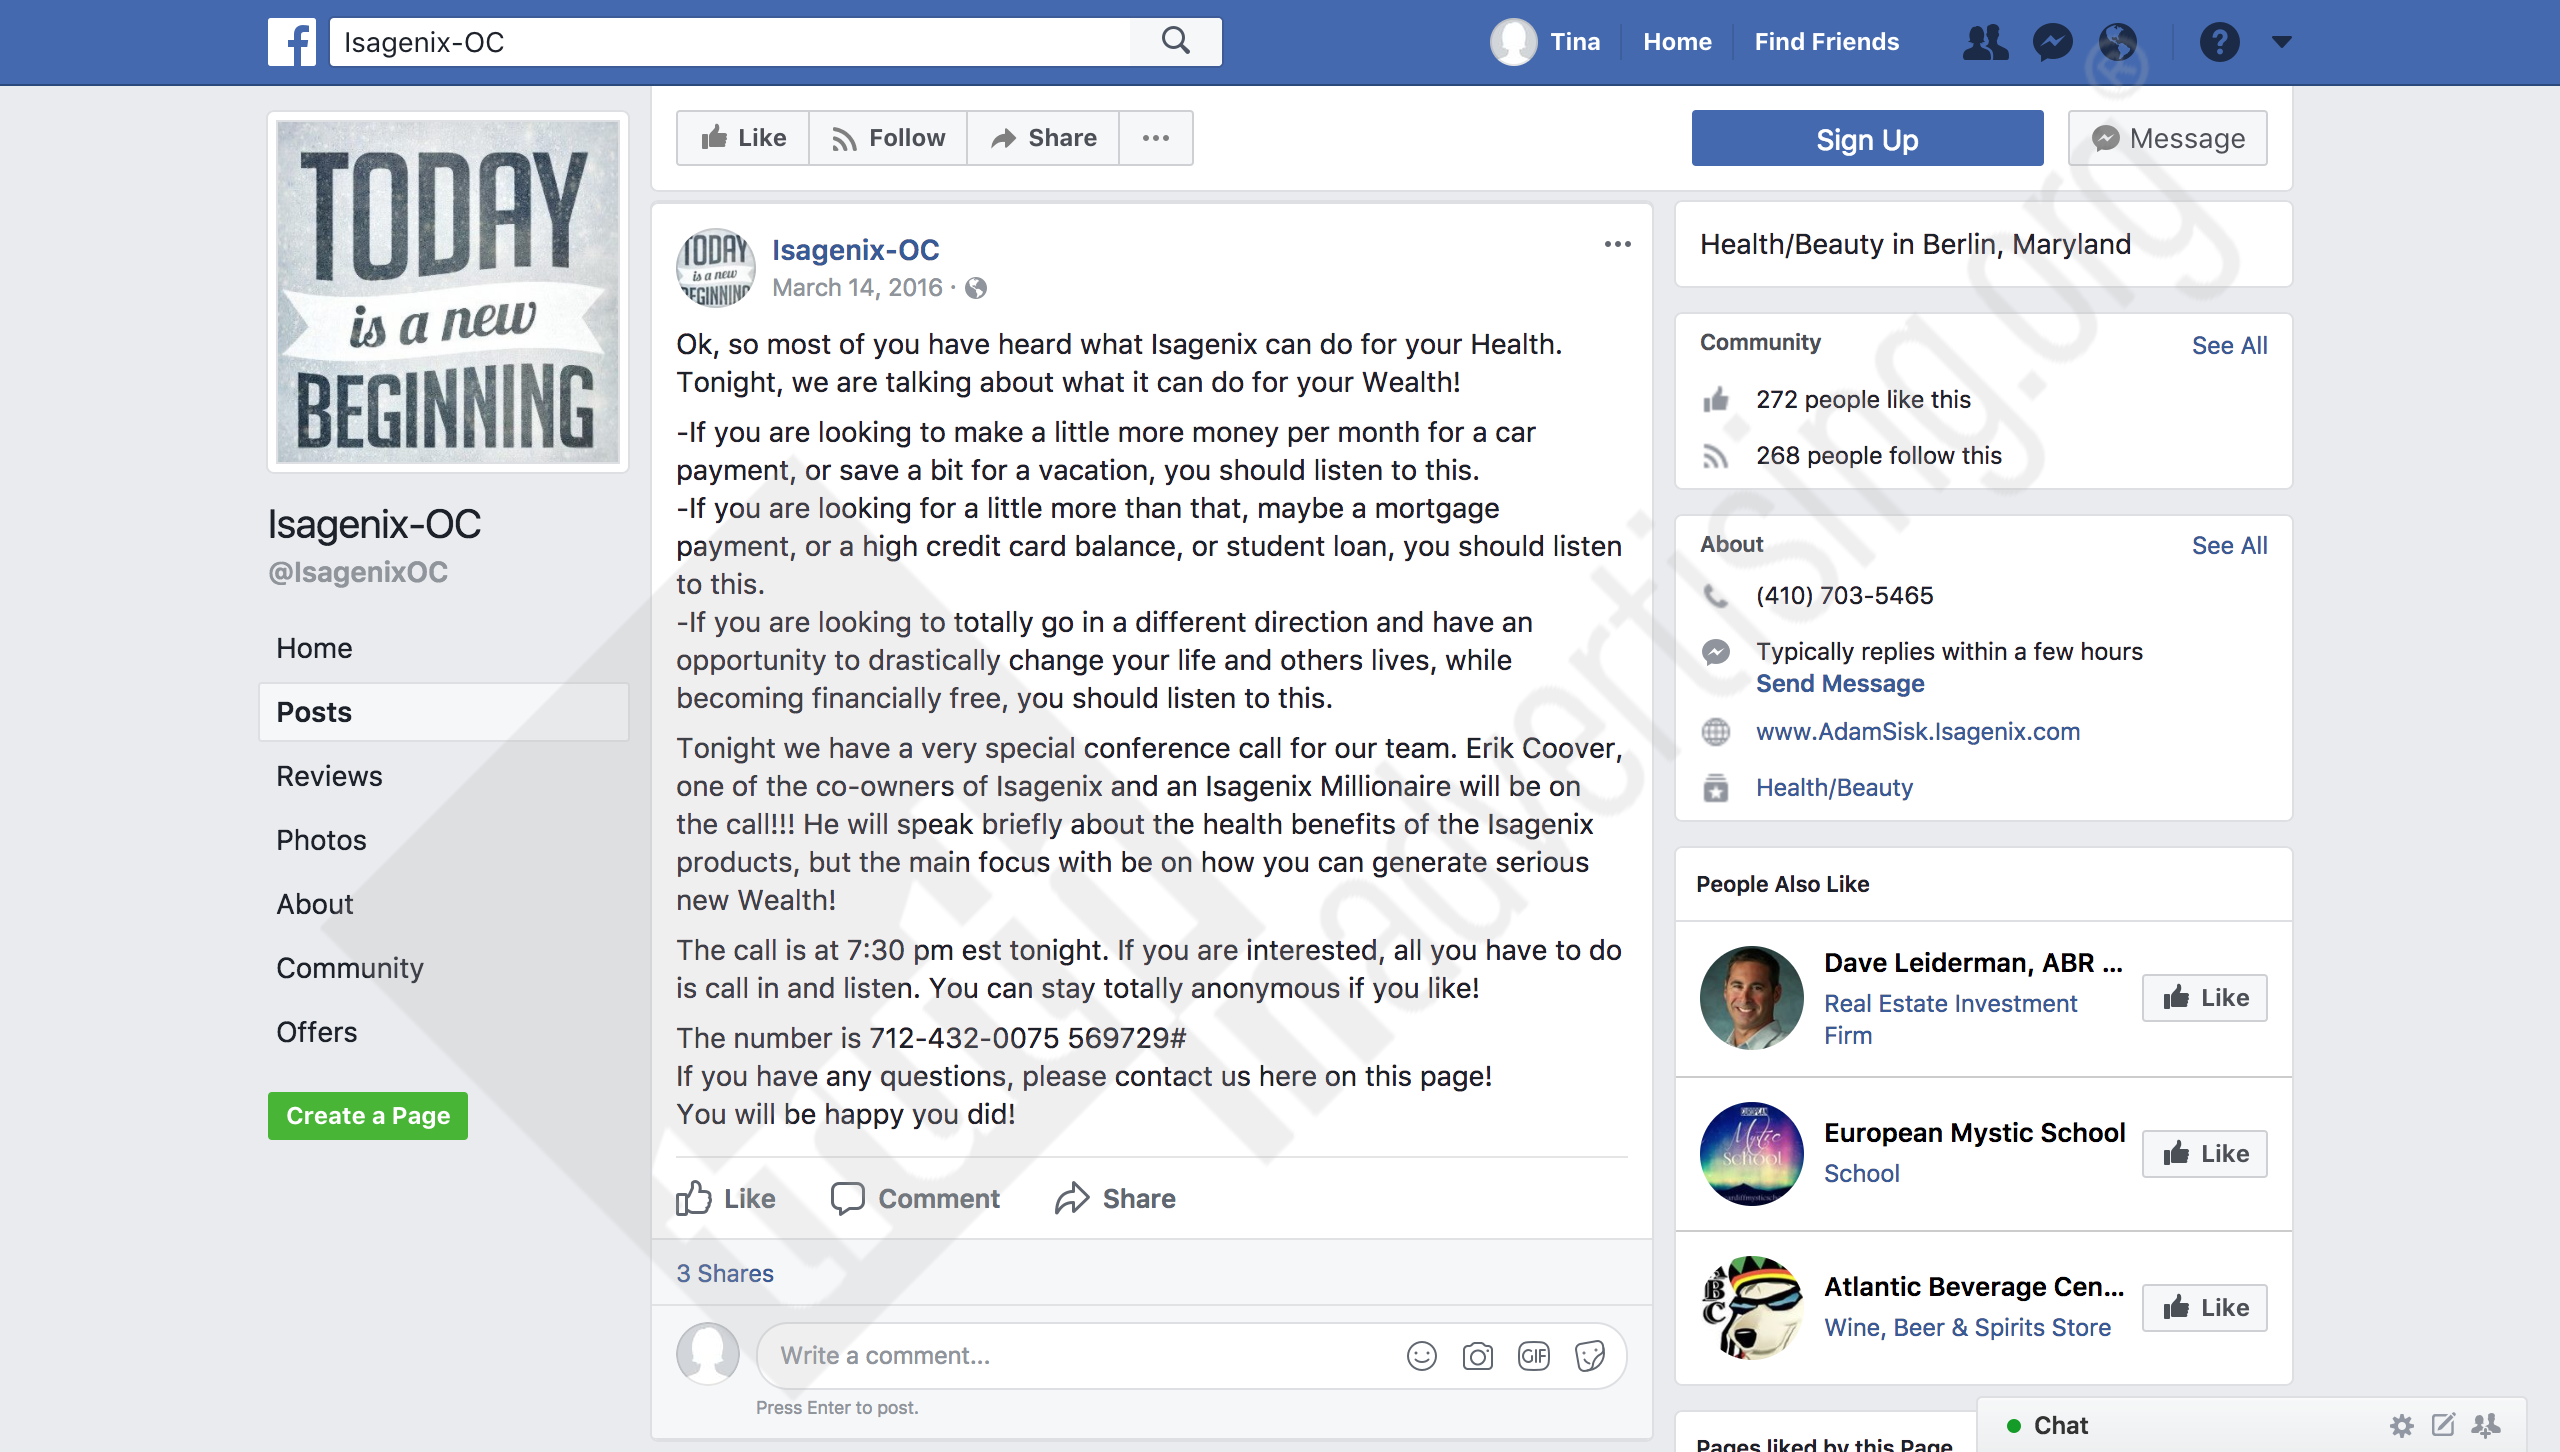Viewport: 2560px width, 1452px height.
Task: Start new message from chat bar icon
Action: (x=2443, y=1426)
